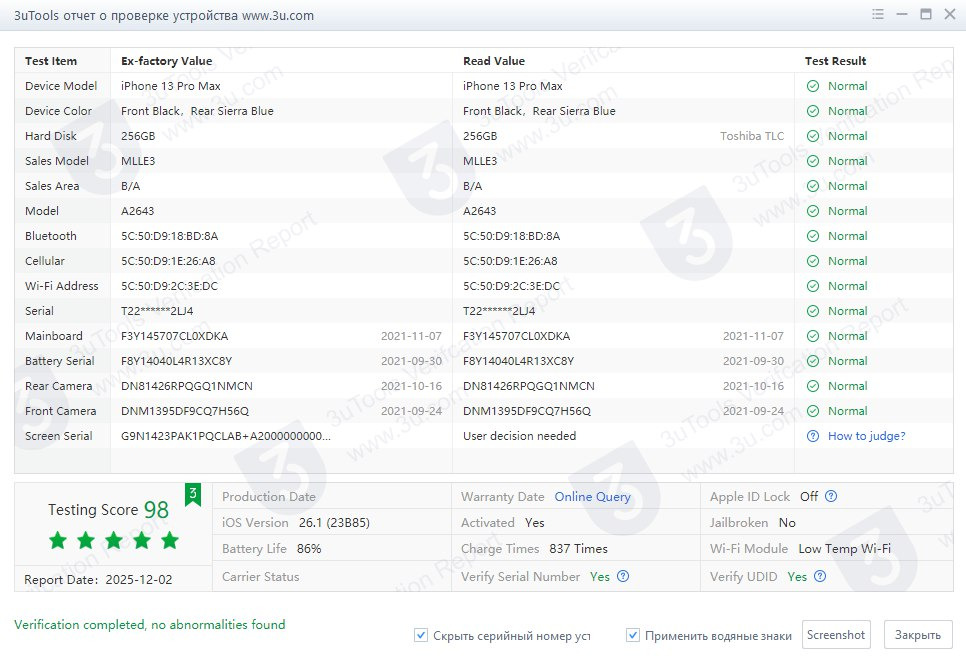Click the help icon beside Verify Serial Number
Viewport: 966px width, 664px height.
(623, 577)
